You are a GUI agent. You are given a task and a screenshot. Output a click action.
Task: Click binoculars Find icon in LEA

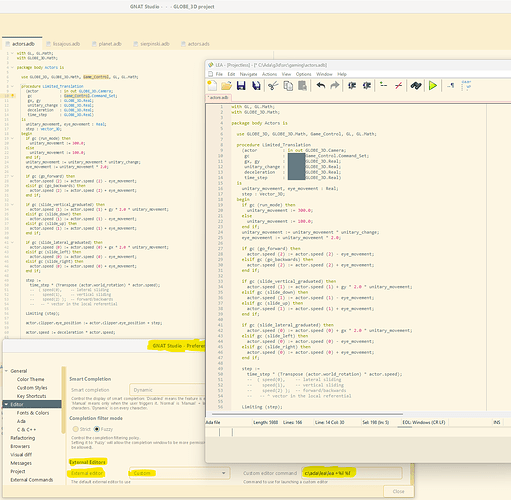click(x=416, y=86)
